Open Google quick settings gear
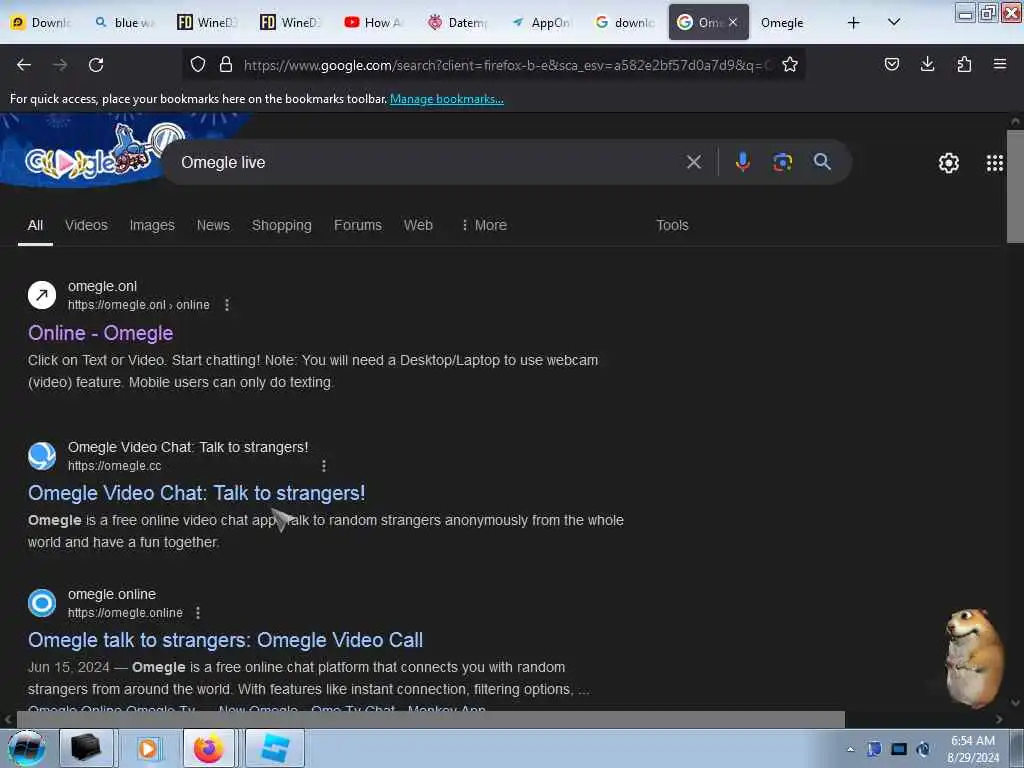1024x768 pixels. point(948,163)
